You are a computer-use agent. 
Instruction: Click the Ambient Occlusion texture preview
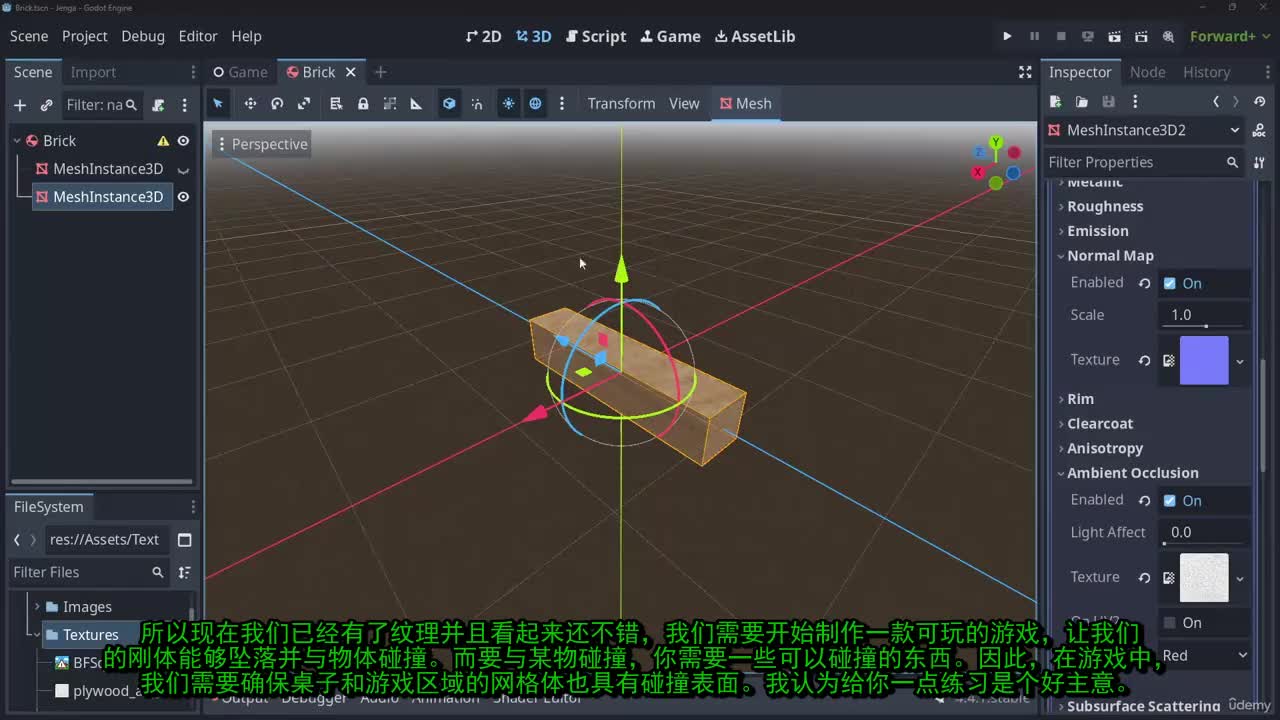(1204, 578)
